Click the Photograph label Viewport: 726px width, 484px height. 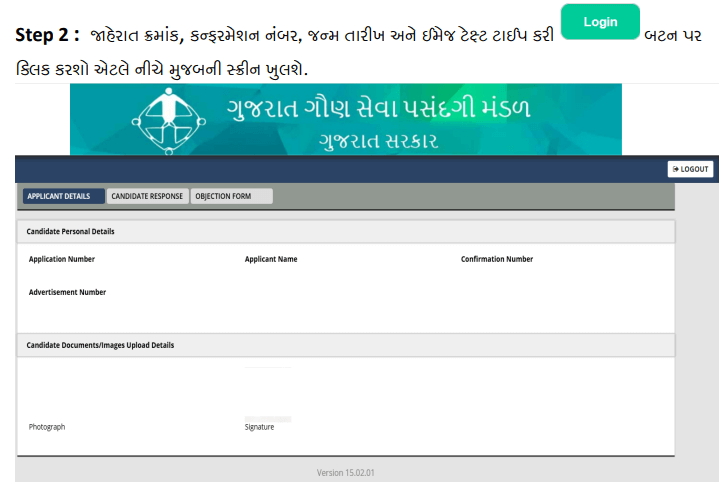(47, 427)
